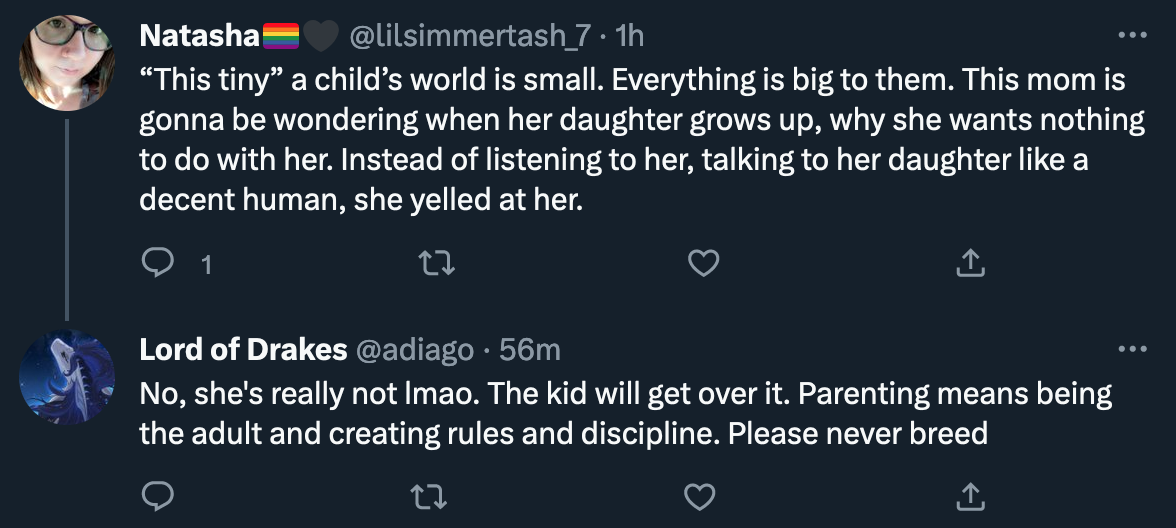This screenshot has width=1176, height=528.
Task: Open Natasha's tweet text for details
Action: (x=642, y=141)
